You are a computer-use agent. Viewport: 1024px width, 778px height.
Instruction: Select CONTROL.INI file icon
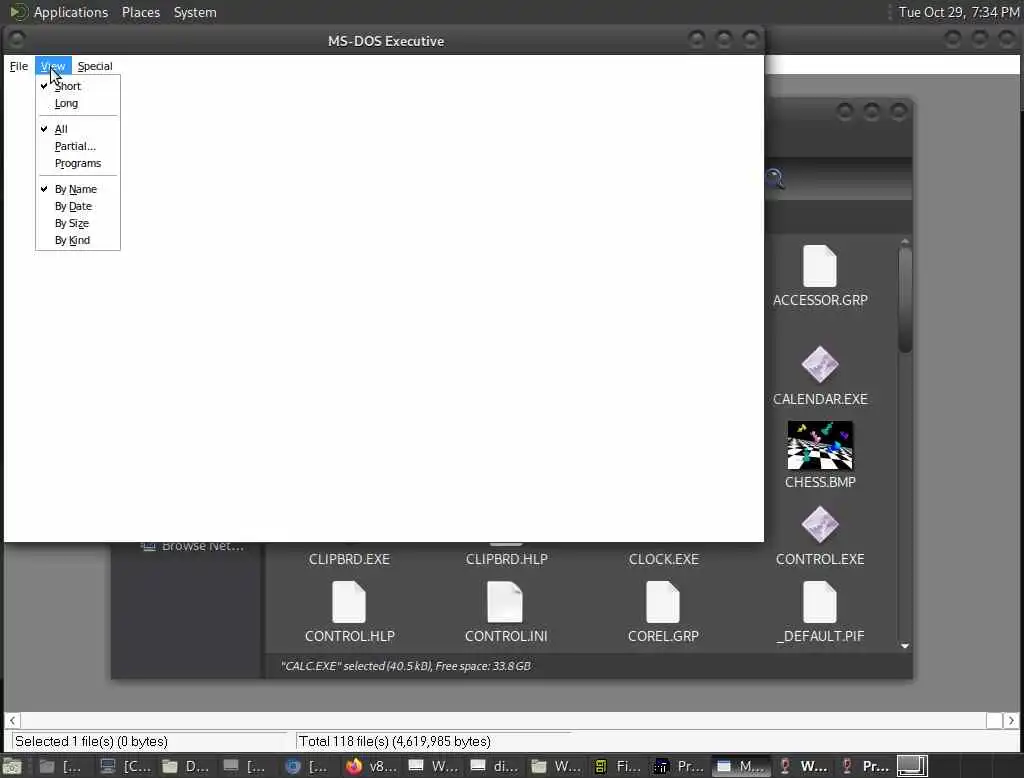click(505, 602)
